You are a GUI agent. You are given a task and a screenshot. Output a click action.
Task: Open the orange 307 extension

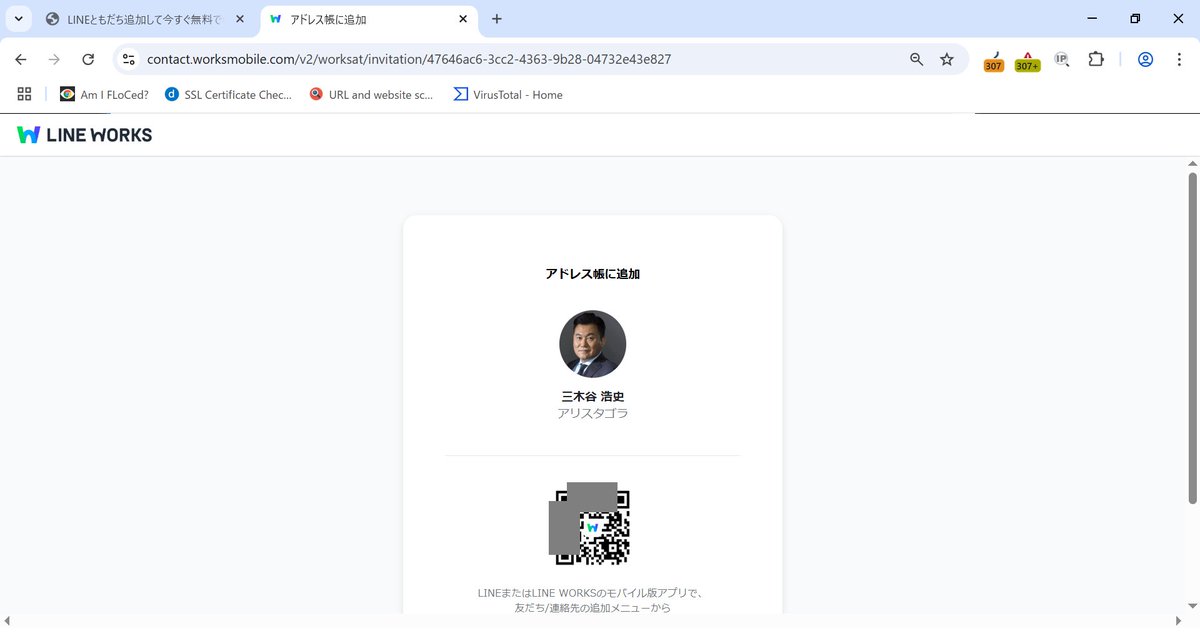[x=993, y=61]
